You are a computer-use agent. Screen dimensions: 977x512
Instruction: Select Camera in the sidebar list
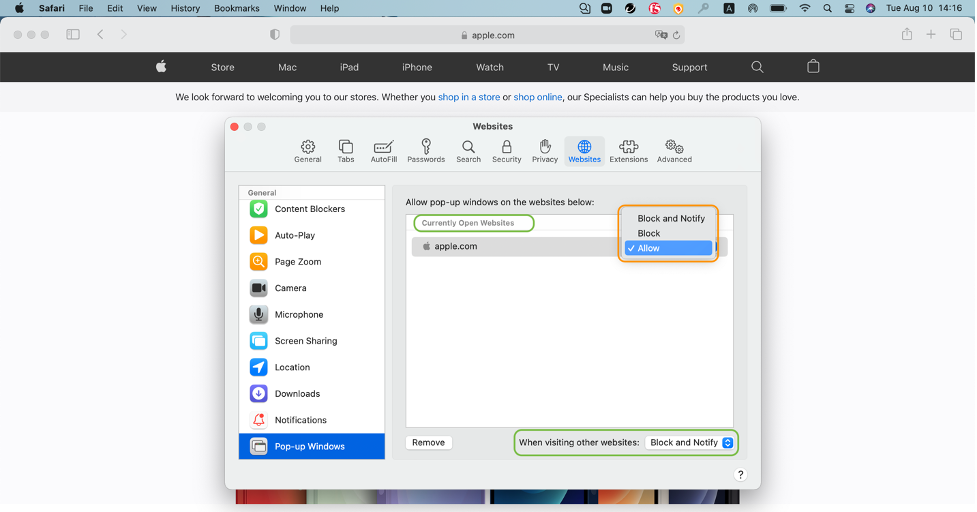[x=290, y=288]
